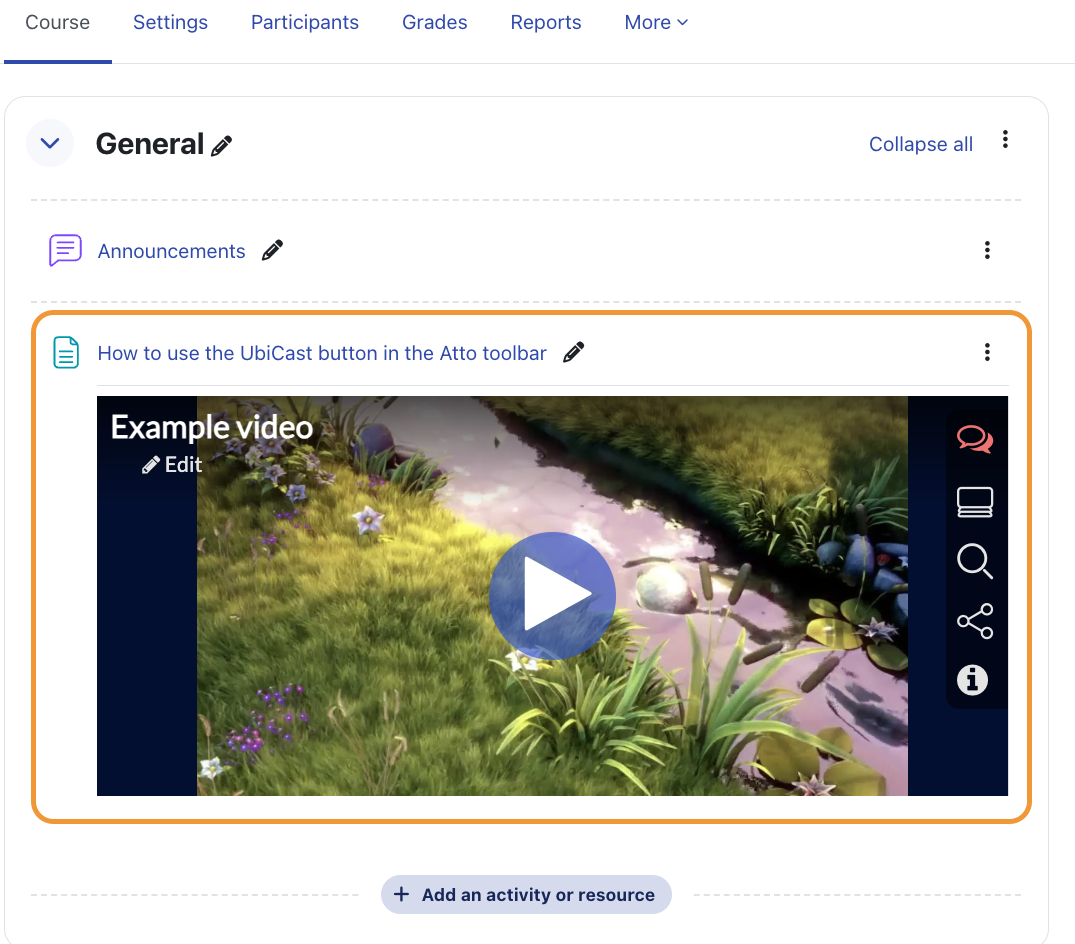Click the page resource icon for UbiCast

[x=66, y=352]
